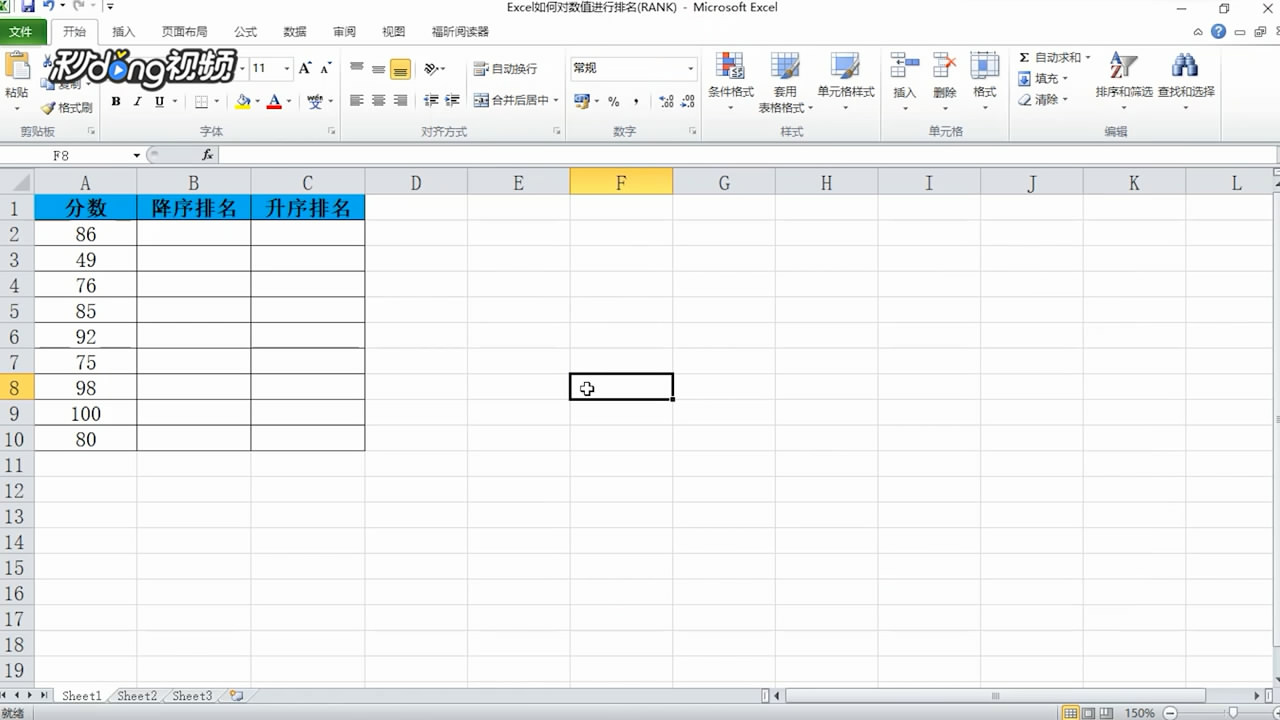This screenshot has width=1280, height=720.
Task: Click the insert function fx icon
Action: tap(207, 155)
